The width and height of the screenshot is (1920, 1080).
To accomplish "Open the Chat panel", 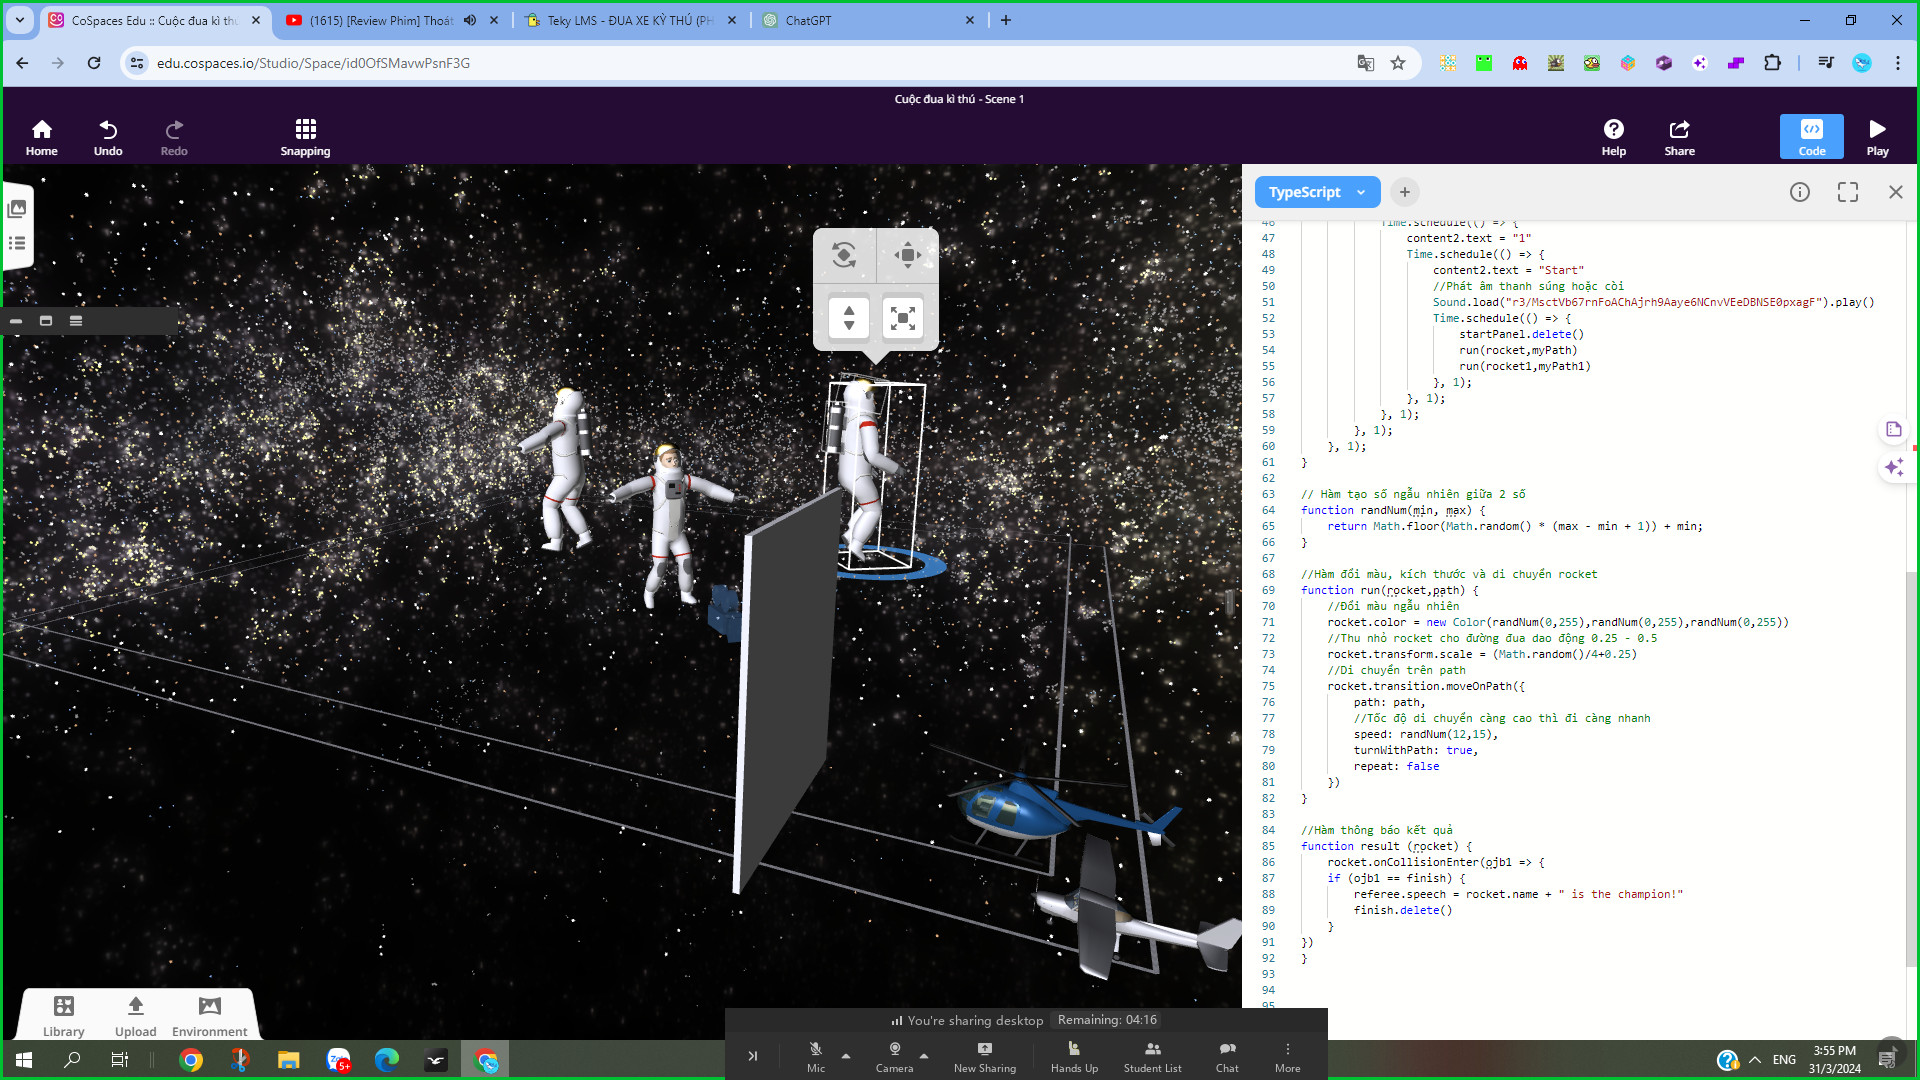I will click(x=1227, y=1056).
